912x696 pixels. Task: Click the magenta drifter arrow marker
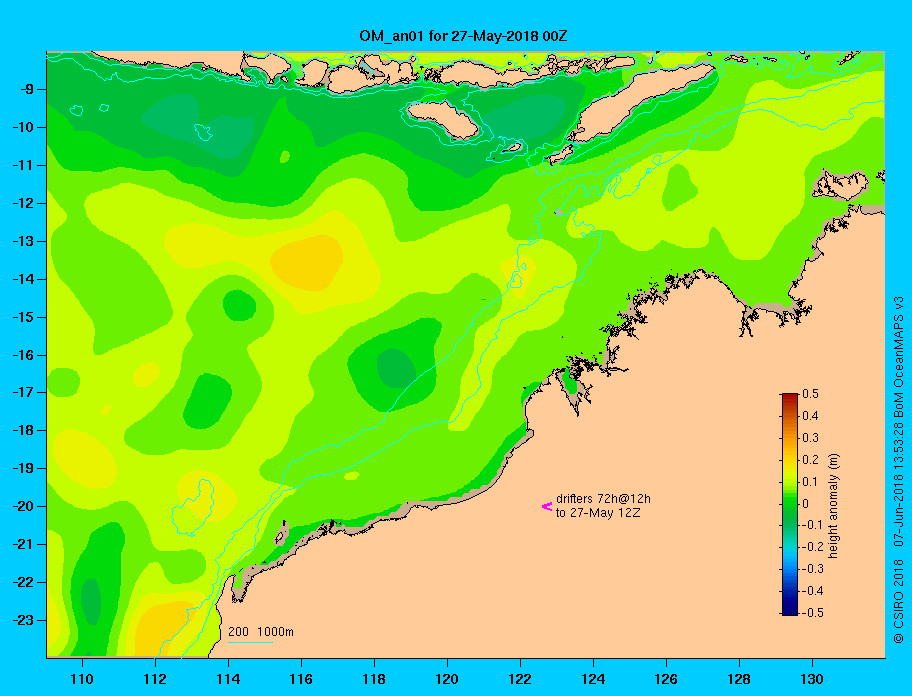pyautogui.click(x=547, y=506)
